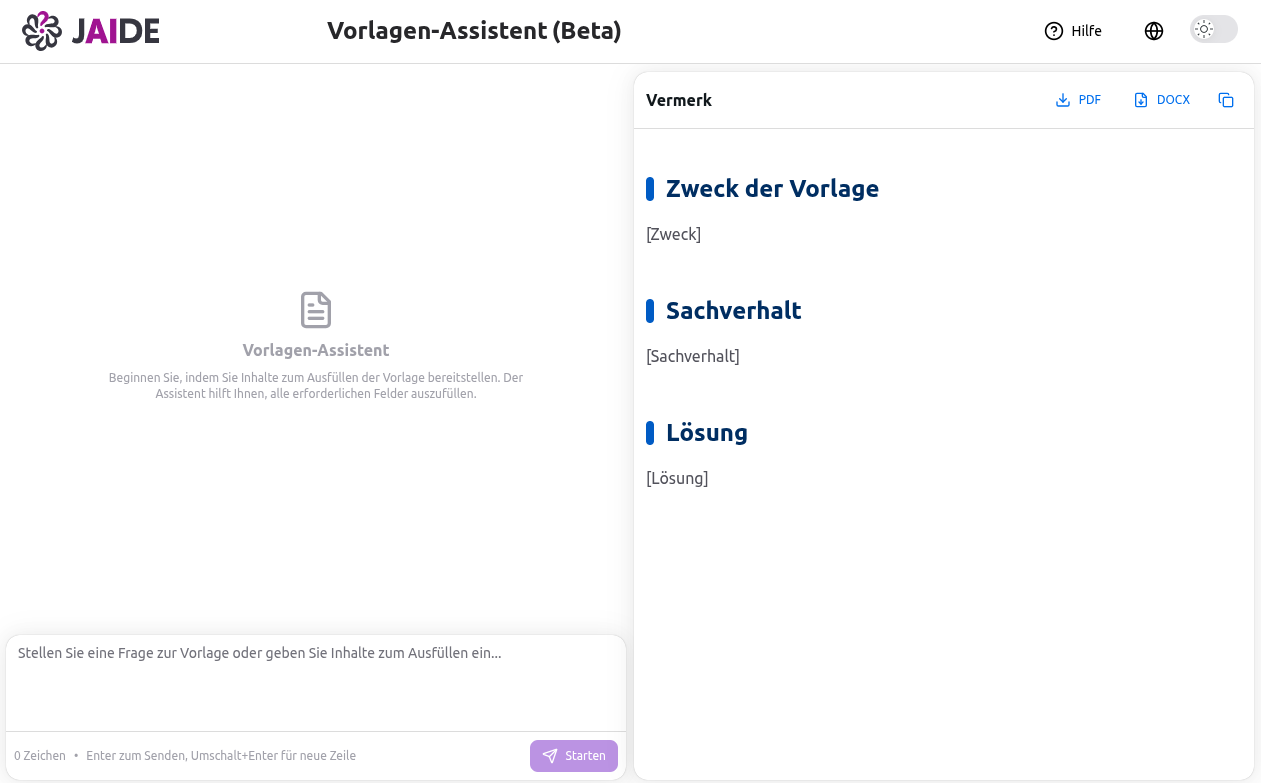
Task: Click the paper-plane icon inside Starten button
Action: coord(549,756)
